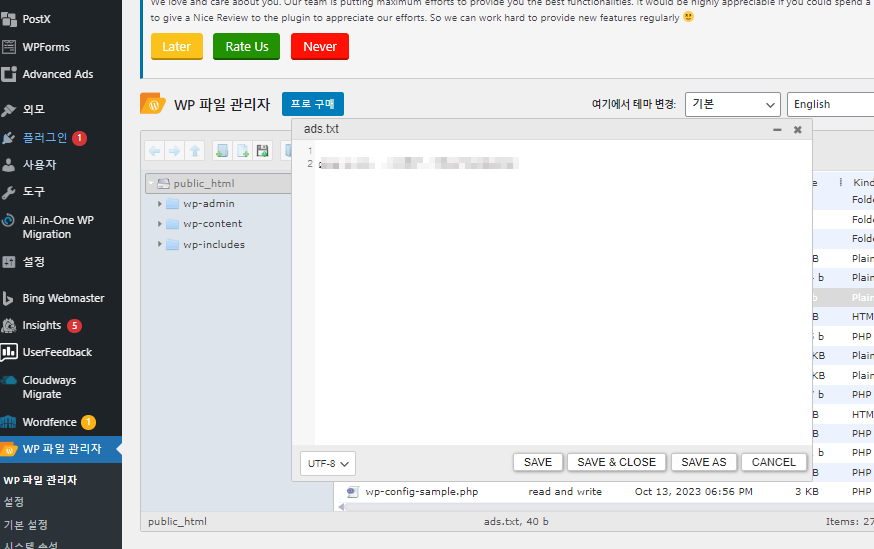Click the Insights notification badge 5
Image resolution: width=874 pixels, height=549 pixels.
(75, 325)
